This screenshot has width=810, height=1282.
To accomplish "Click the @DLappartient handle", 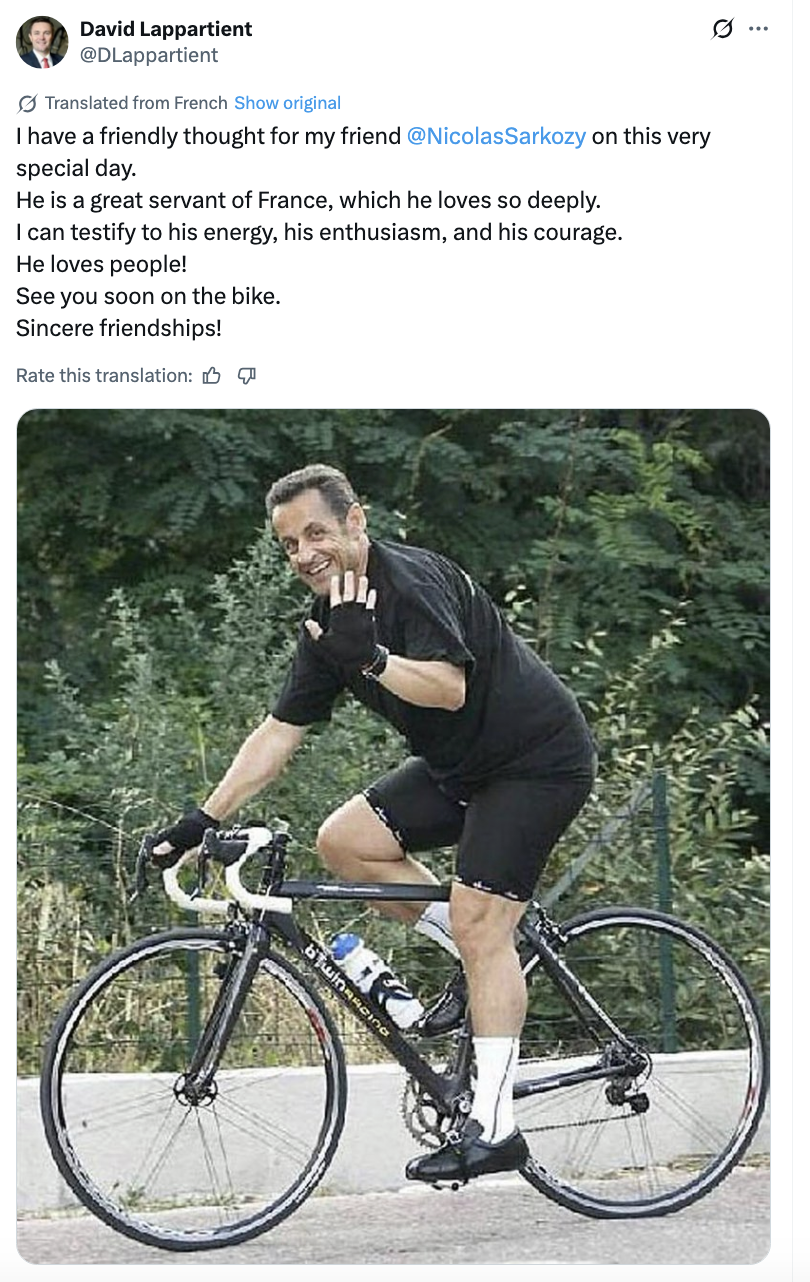I will (x=149, y=55).
